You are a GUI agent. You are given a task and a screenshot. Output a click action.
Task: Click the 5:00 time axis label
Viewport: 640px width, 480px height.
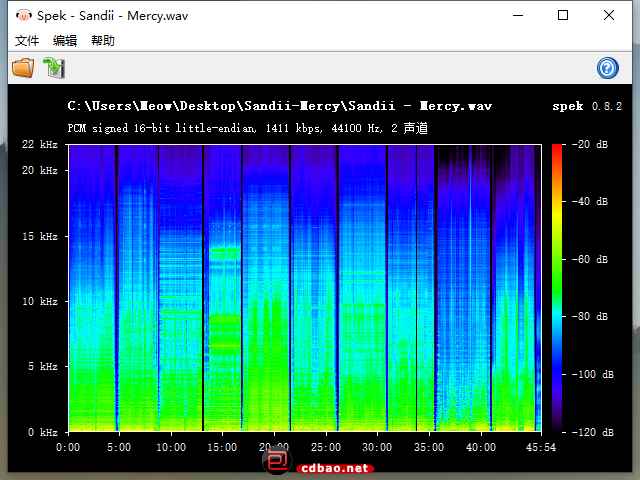tap(119, 447)
